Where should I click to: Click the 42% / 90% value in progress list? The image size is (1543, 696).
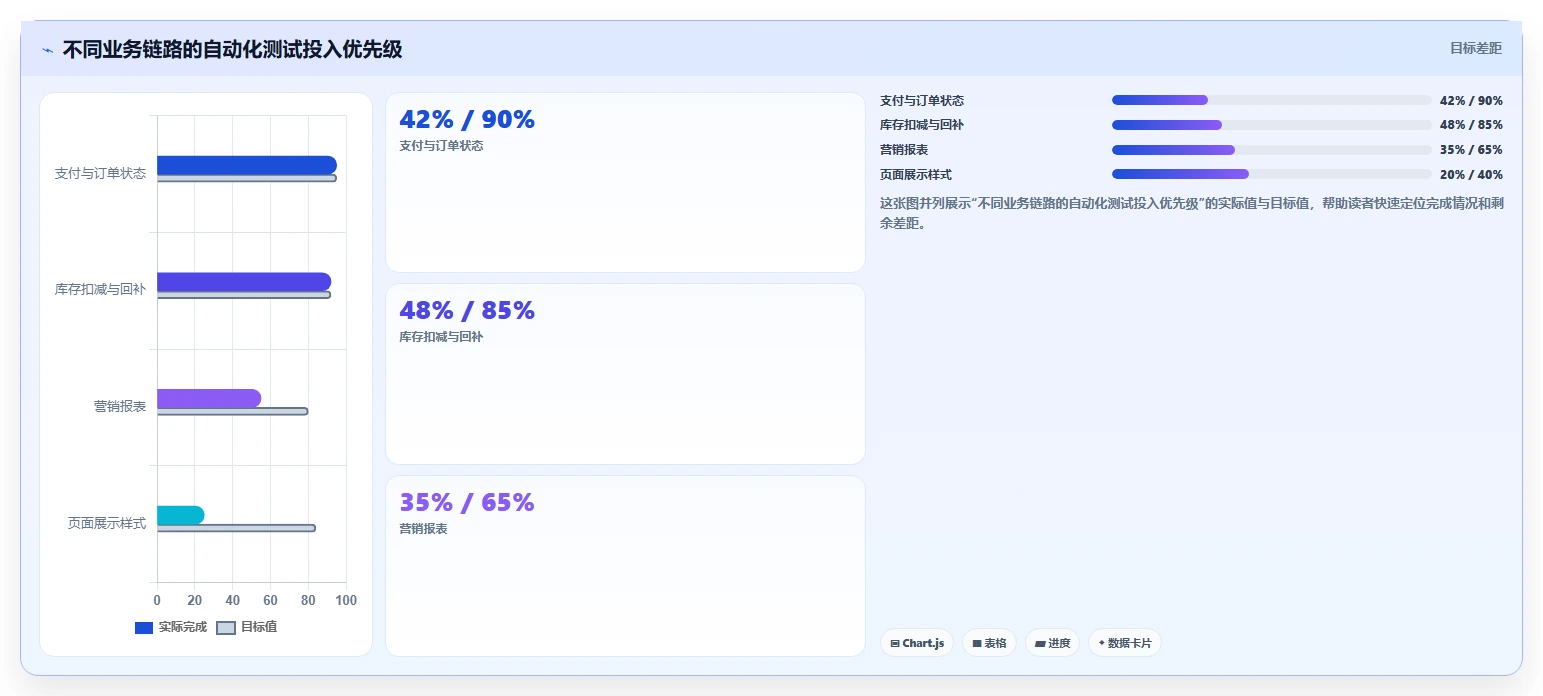tap(1471, 101)
